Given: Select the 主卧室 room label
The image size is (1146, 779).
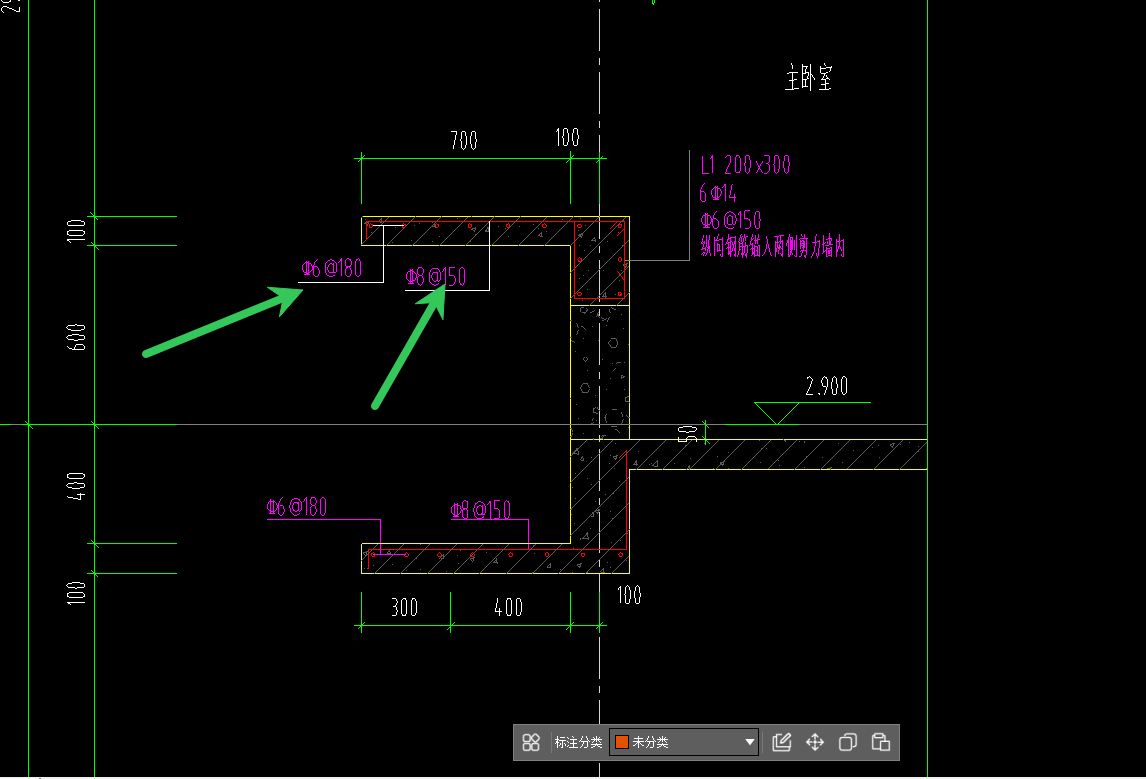Looking at the screenshot, I should tap(809, 77).
